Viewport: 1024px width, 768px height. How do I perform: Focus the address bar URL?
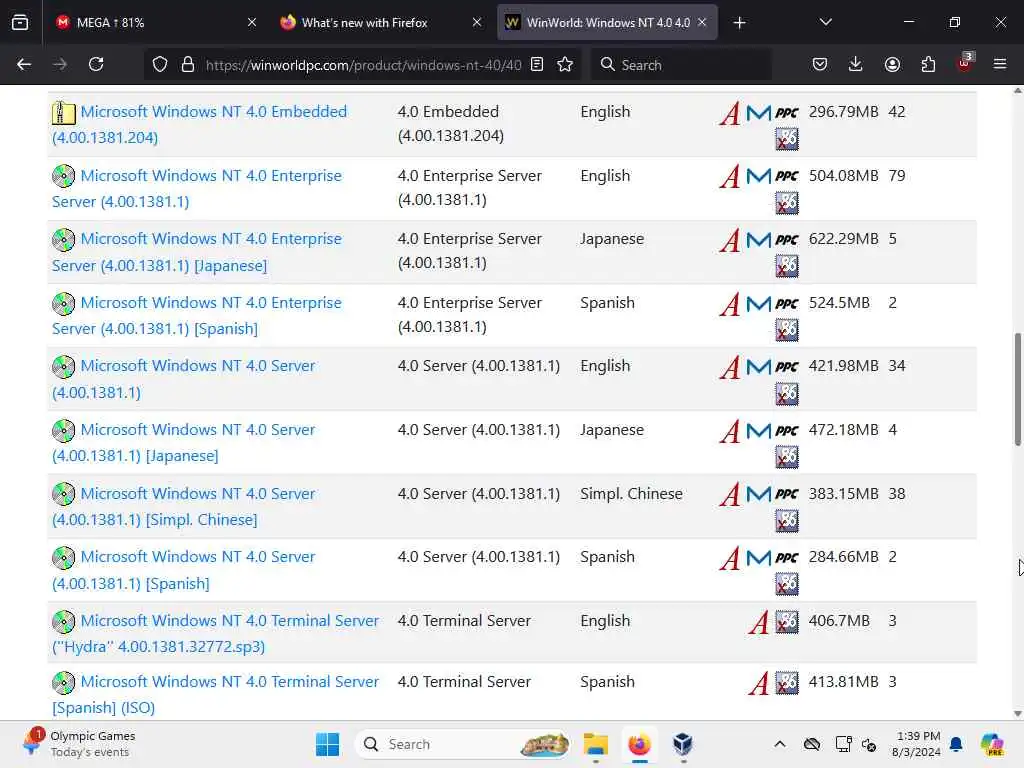point(363,65)
